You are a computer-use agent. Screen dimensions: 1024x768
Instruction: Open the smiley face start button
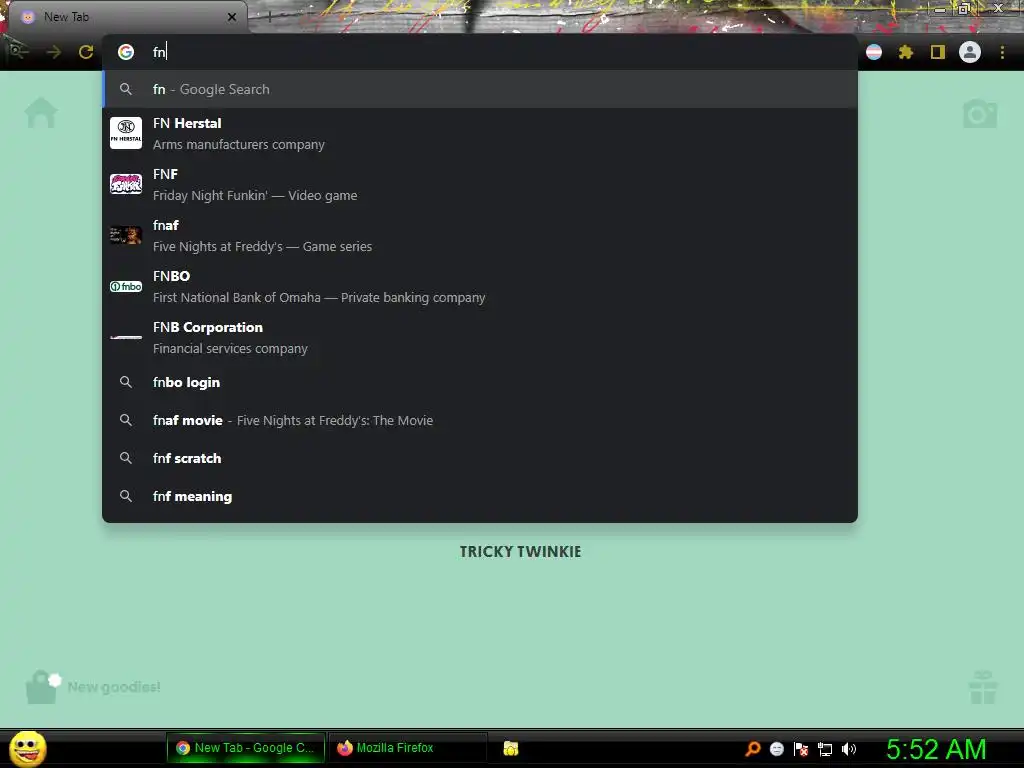click(x=28, y=748)
